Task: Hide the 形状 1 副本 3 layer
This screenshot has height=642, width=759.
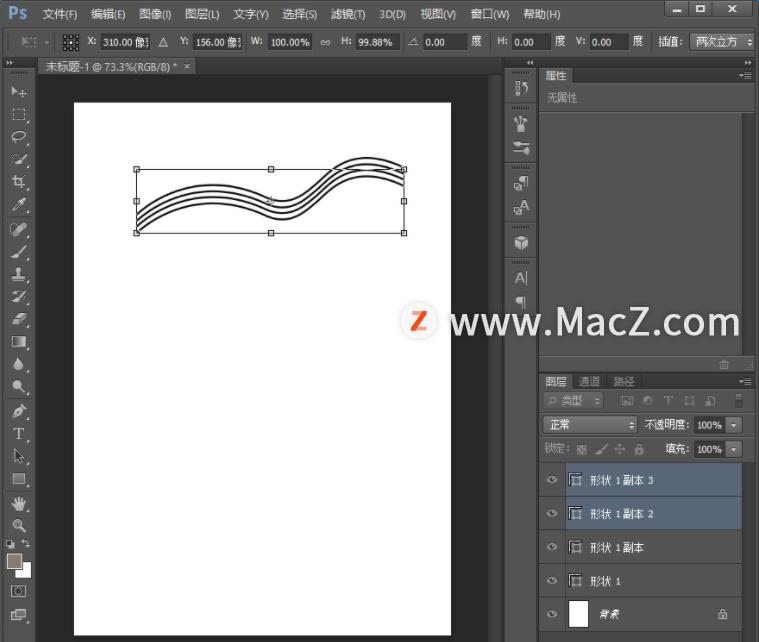Action: tap(551, 480)
